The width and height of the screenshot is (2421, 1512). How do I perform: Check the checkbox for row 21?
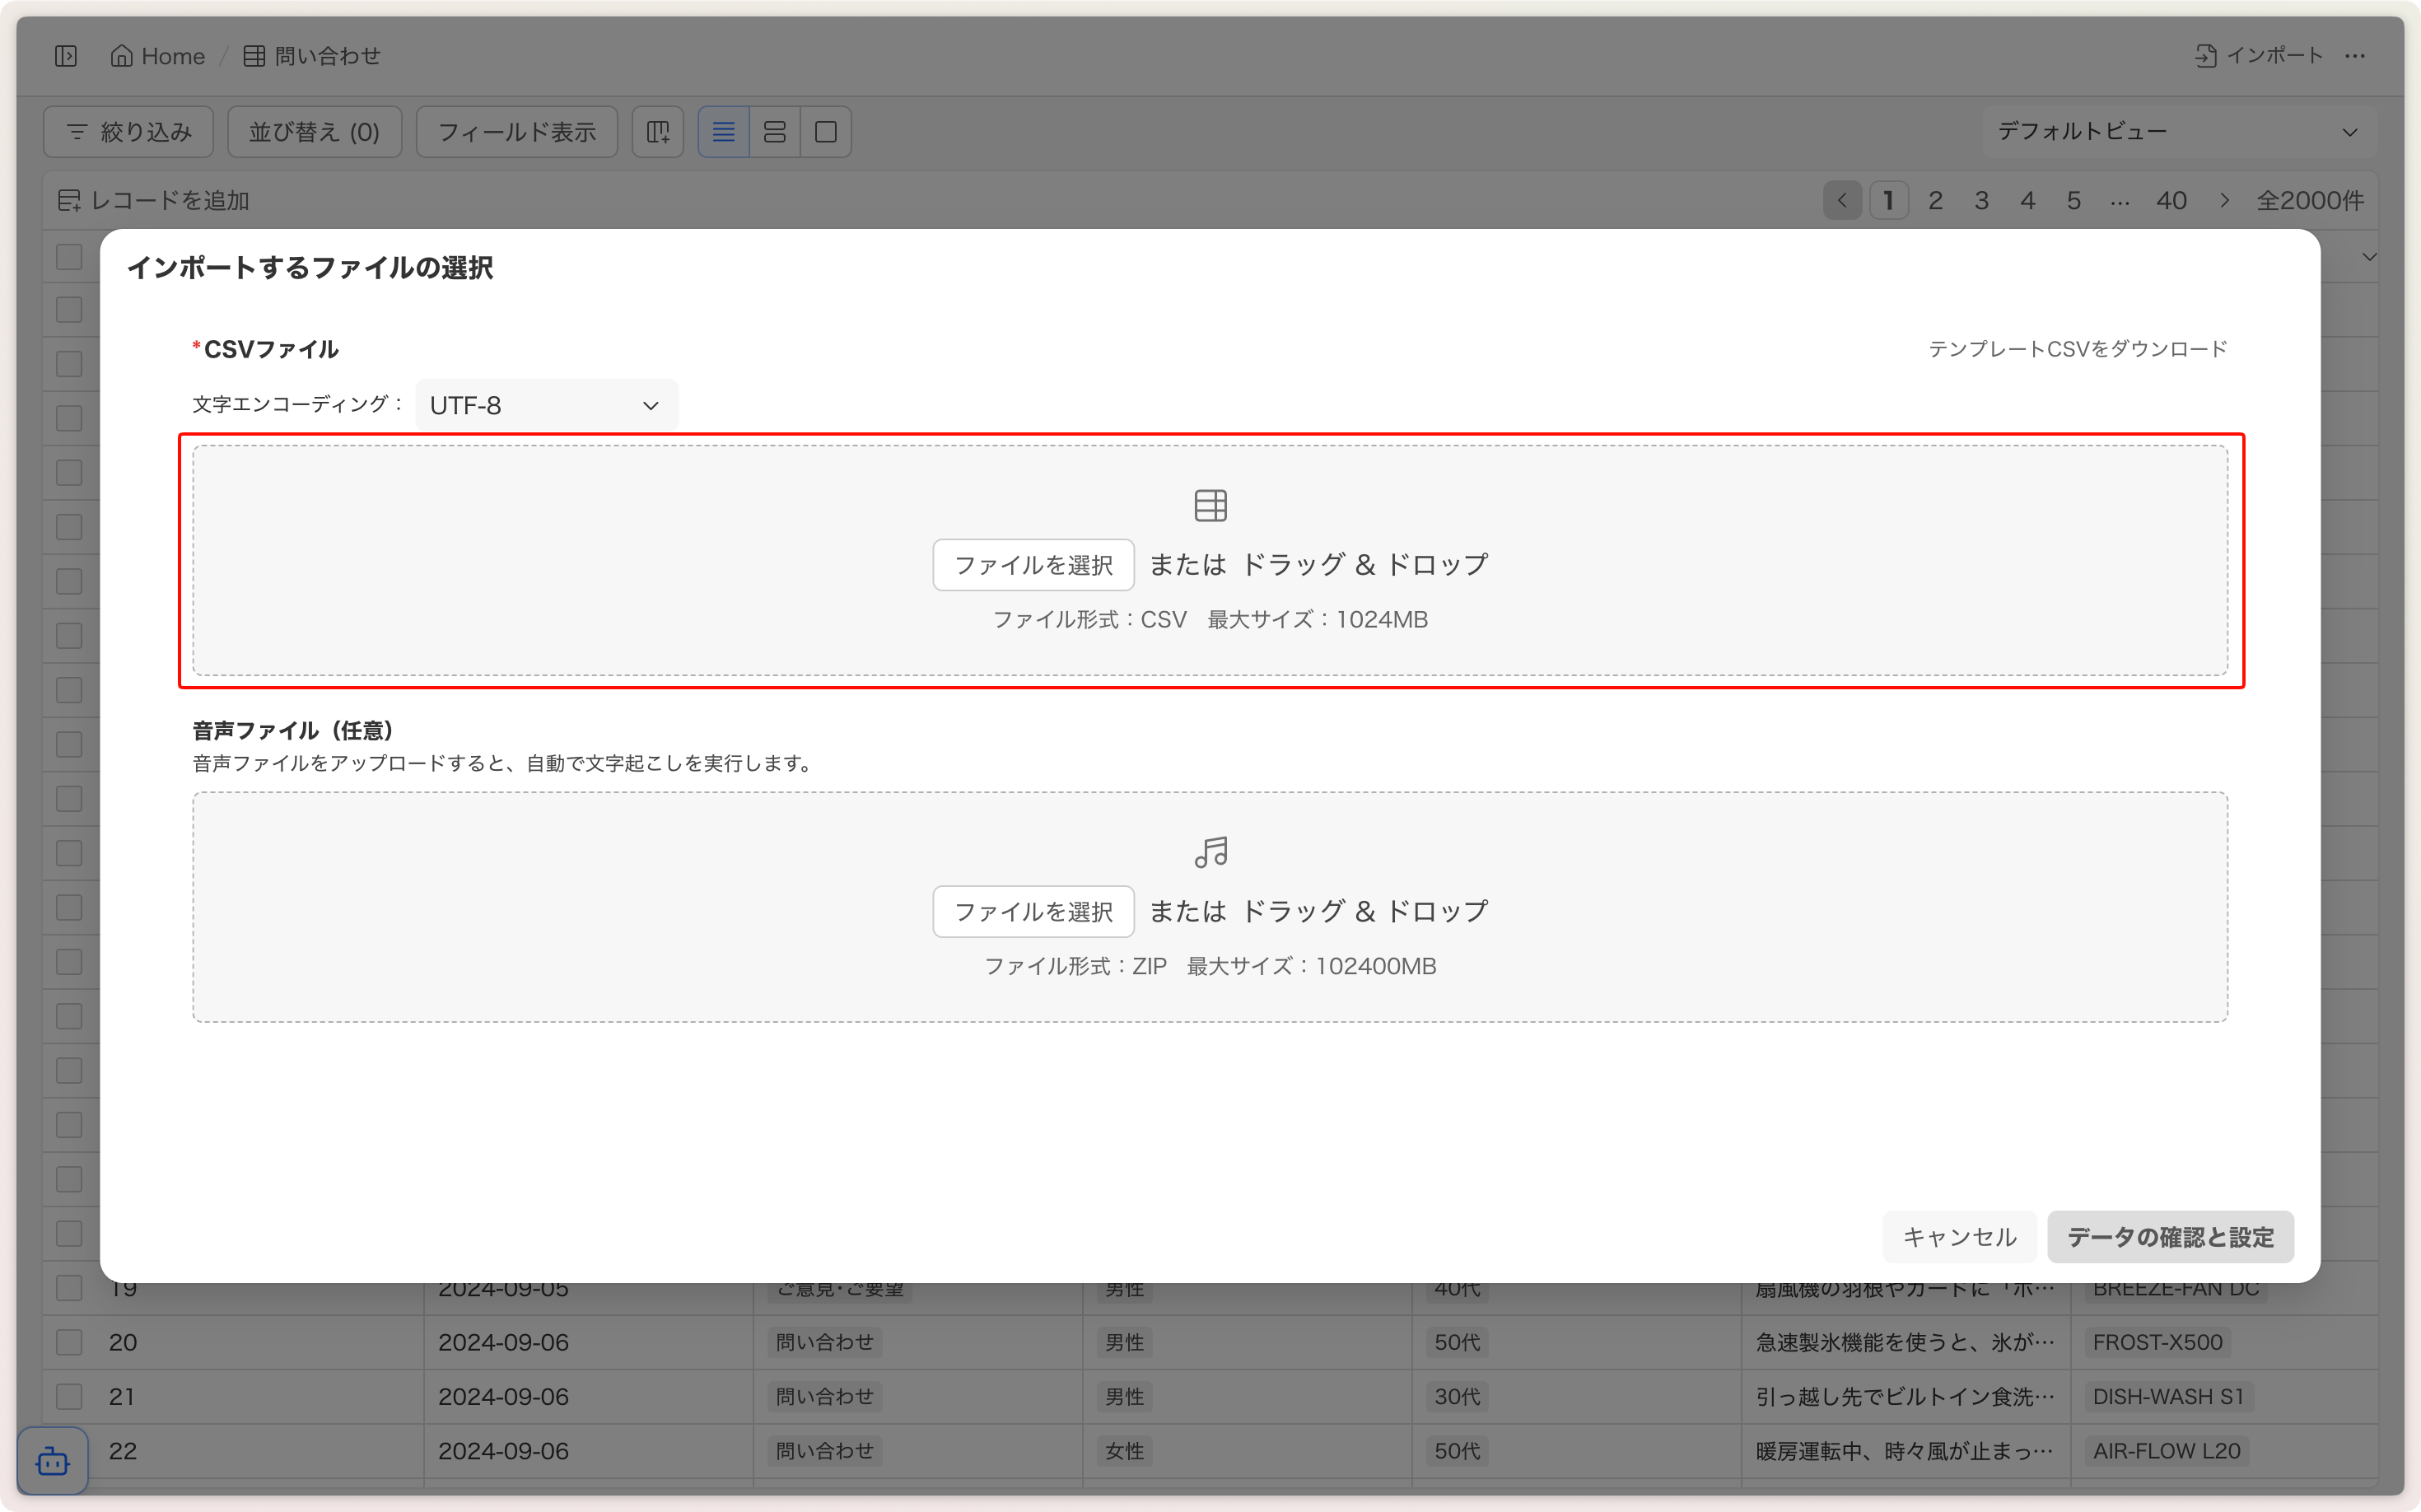tap(69, 1396)
